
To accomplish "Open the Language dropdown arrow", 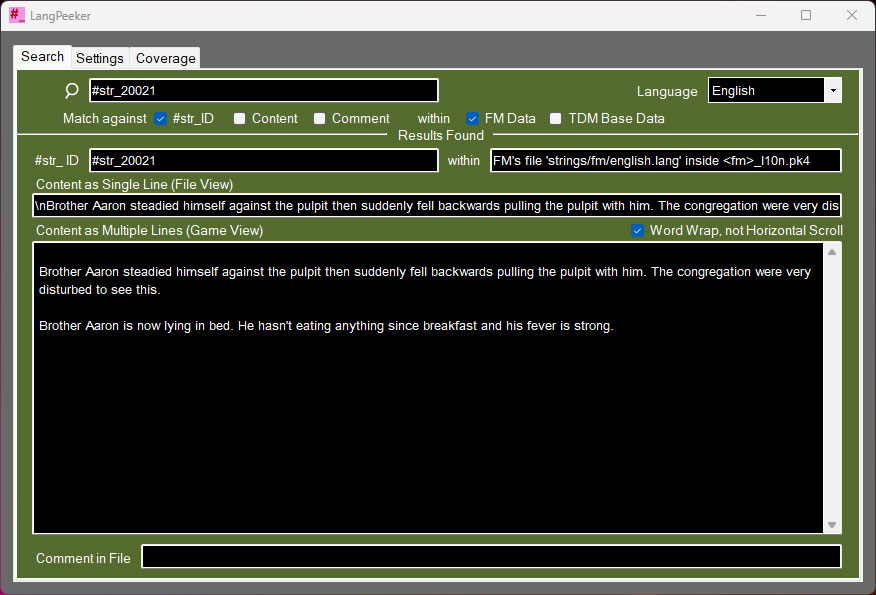I will tap(832, 91).
